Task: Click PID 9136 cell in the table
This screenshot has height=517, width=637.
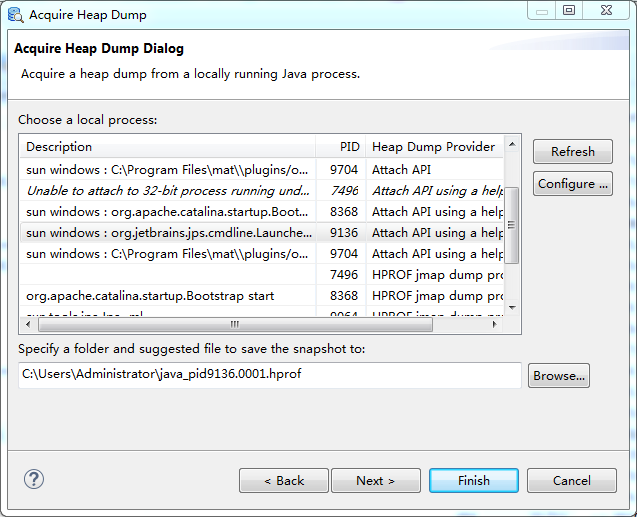Action: [x=344, y=233]
